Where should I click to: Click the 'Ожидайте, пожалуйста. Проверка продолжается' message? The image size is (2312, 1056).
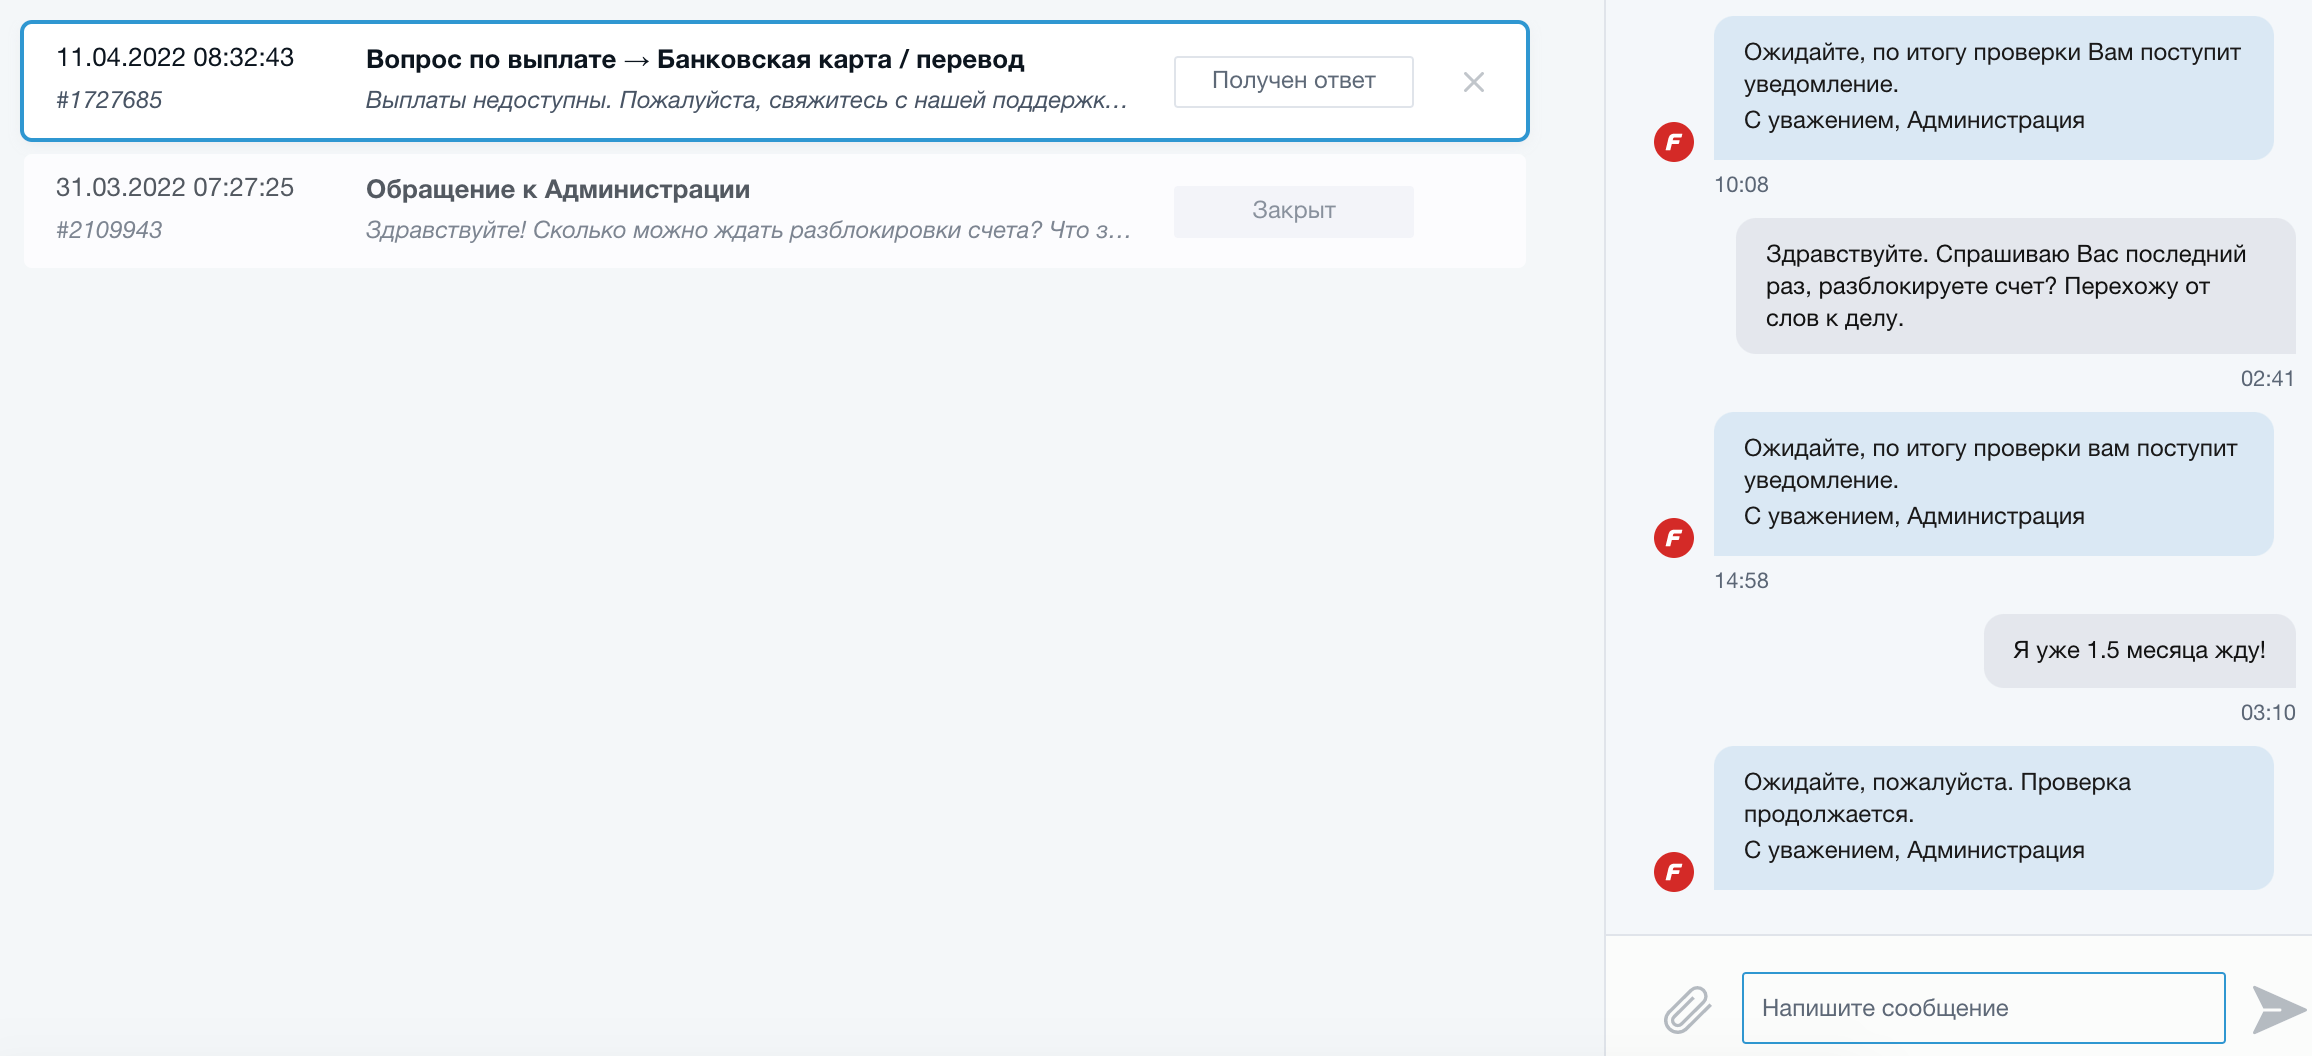[1992, 816]
